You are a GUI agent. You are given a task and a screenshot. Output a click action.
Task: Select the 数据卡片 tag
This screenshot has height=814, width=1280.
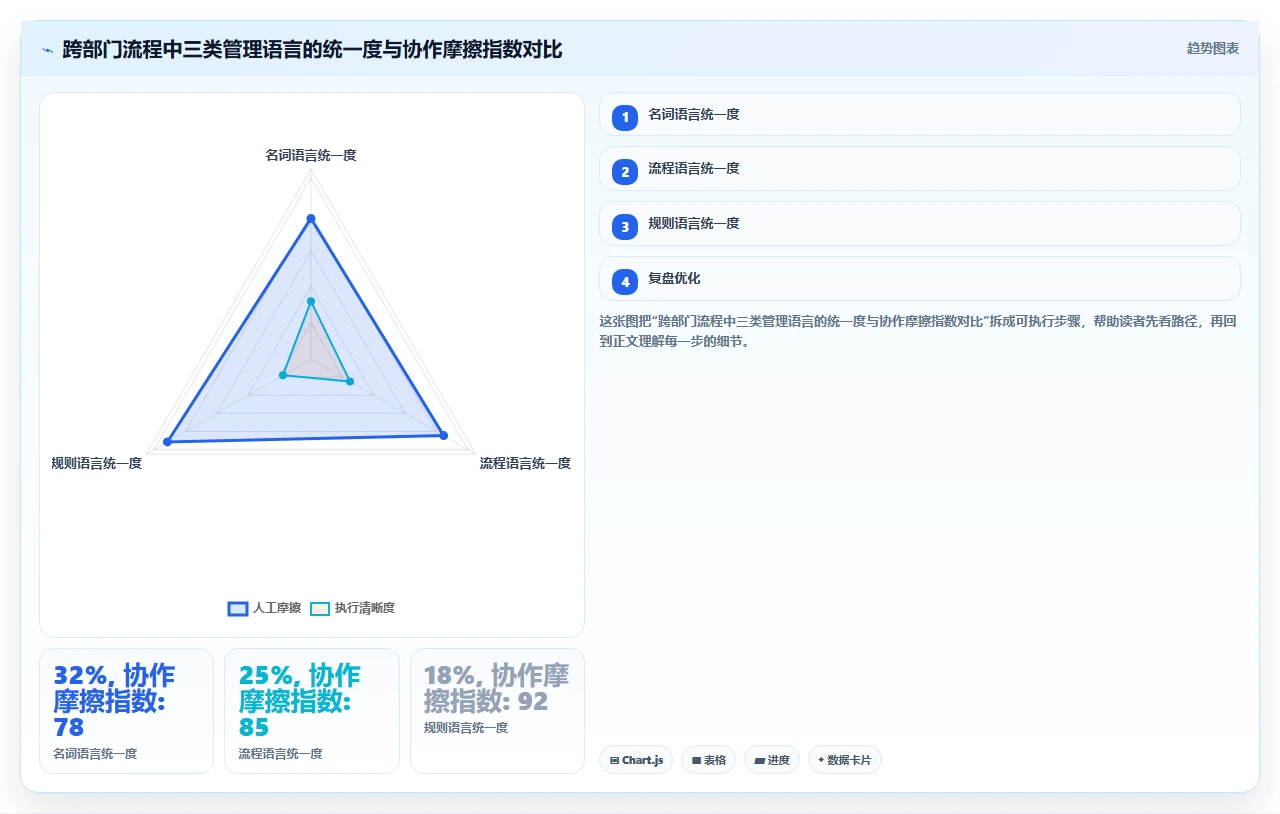(x=845, y=760)
